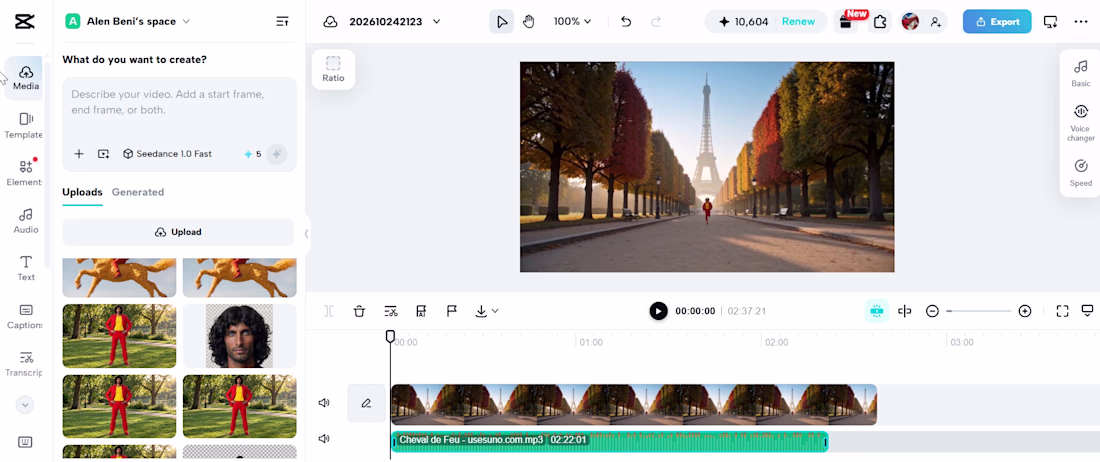The image size is (1100, 462).
Task: Open the three-dot more options menu
Action: [x=1081, y=22]
